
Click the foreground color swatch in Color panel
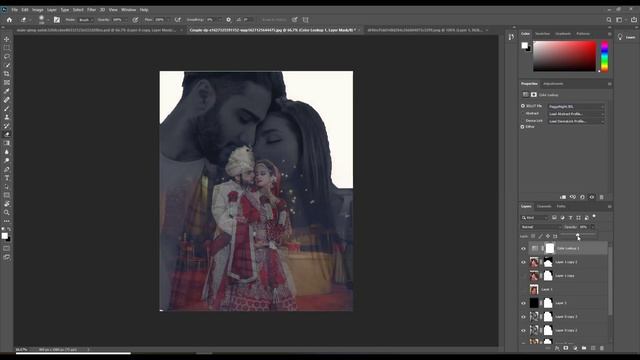(524, 45)
